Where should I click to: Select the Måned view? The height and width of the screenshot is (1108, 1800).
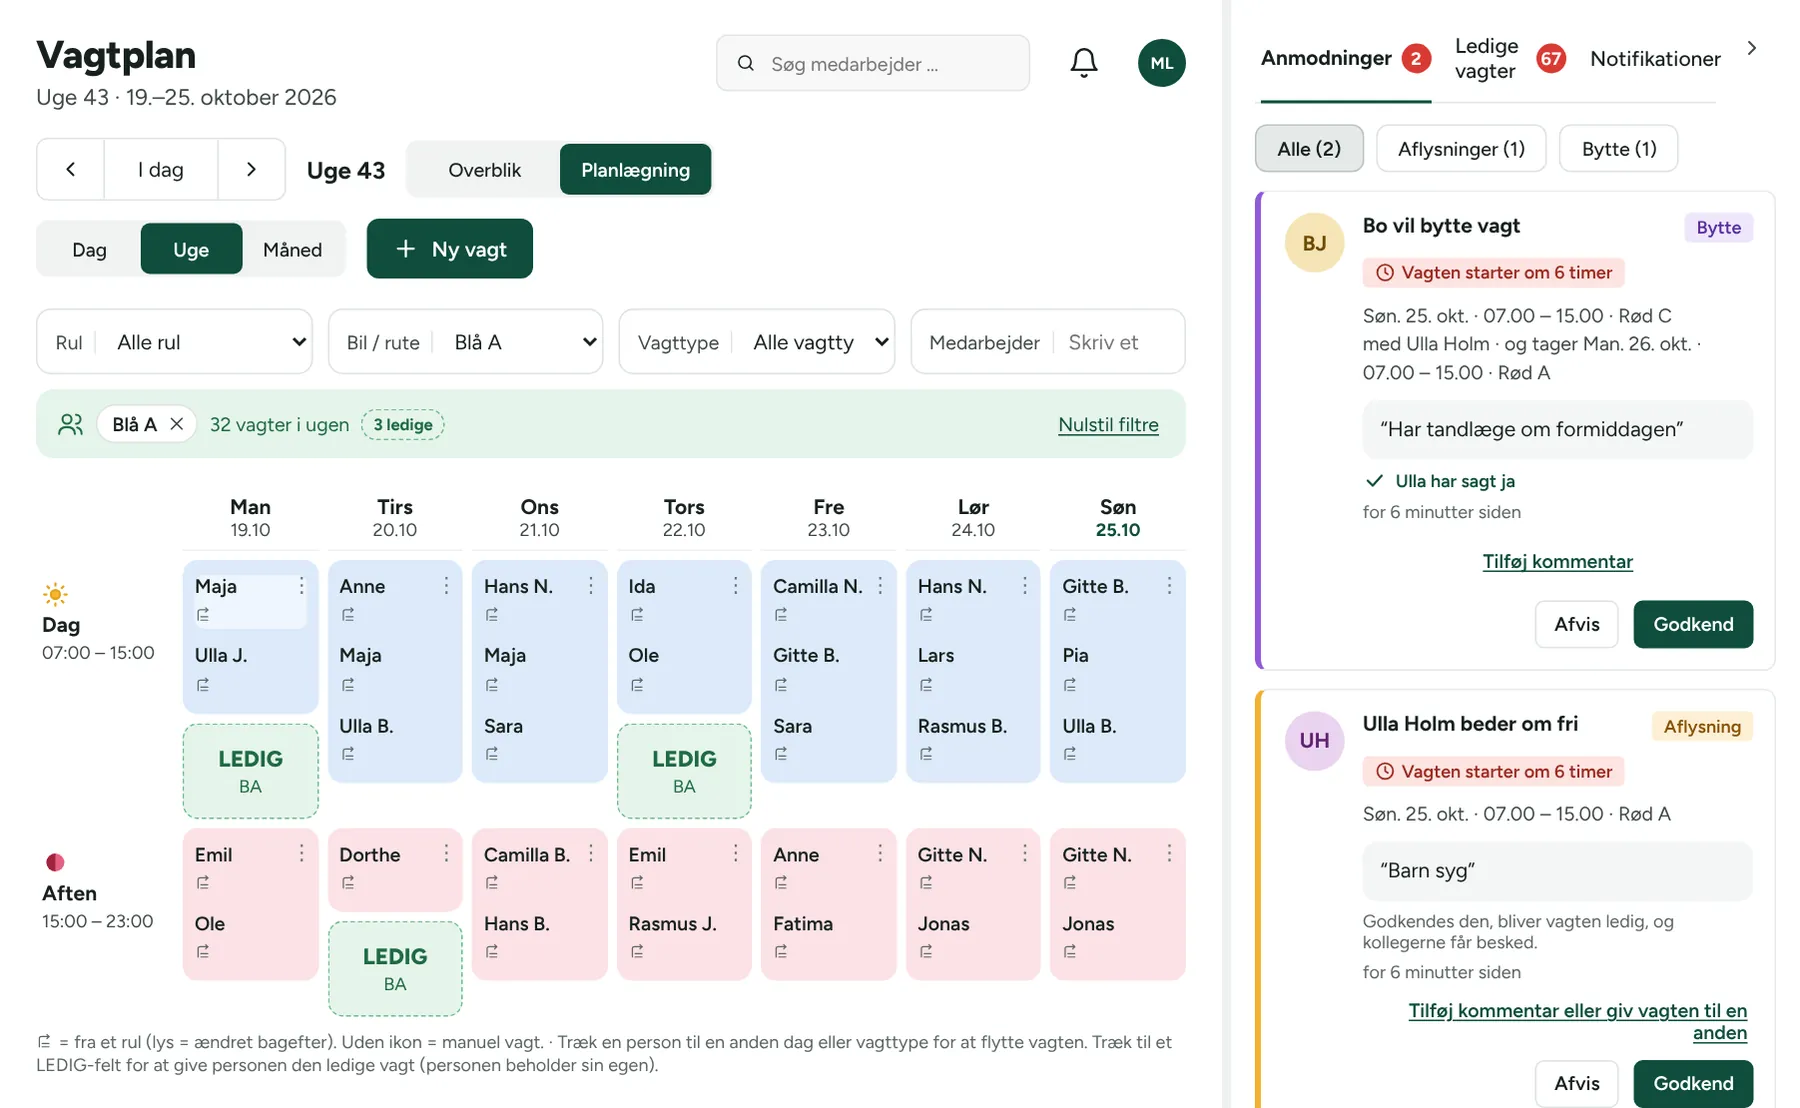292,249
